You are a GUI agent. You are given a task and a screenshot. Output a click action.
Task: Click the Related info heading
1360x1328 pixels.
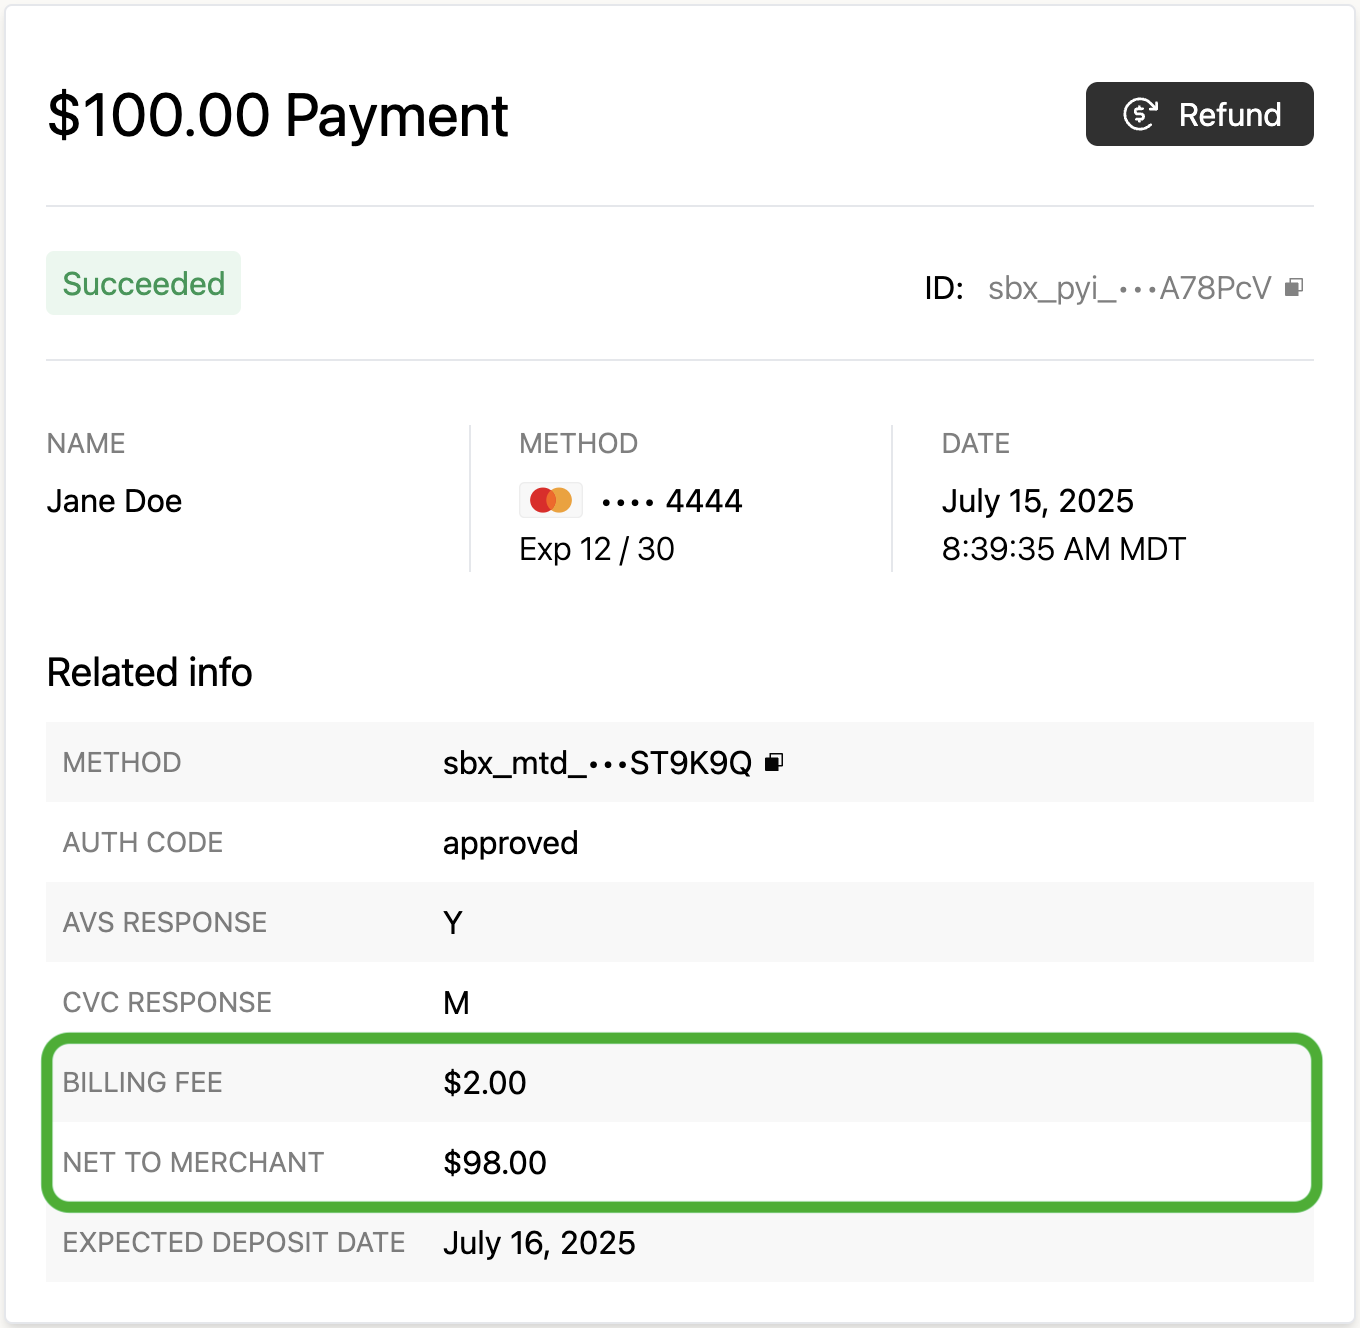[x=149, y=672]
